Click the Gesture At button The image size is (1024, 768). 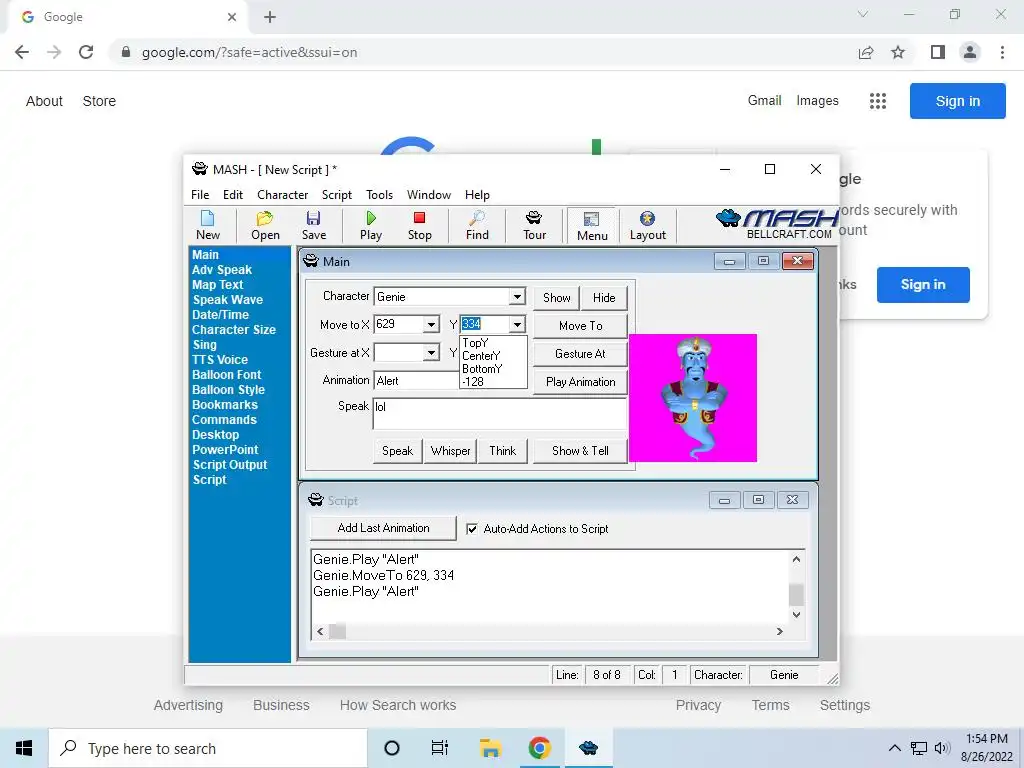[581, 354]
